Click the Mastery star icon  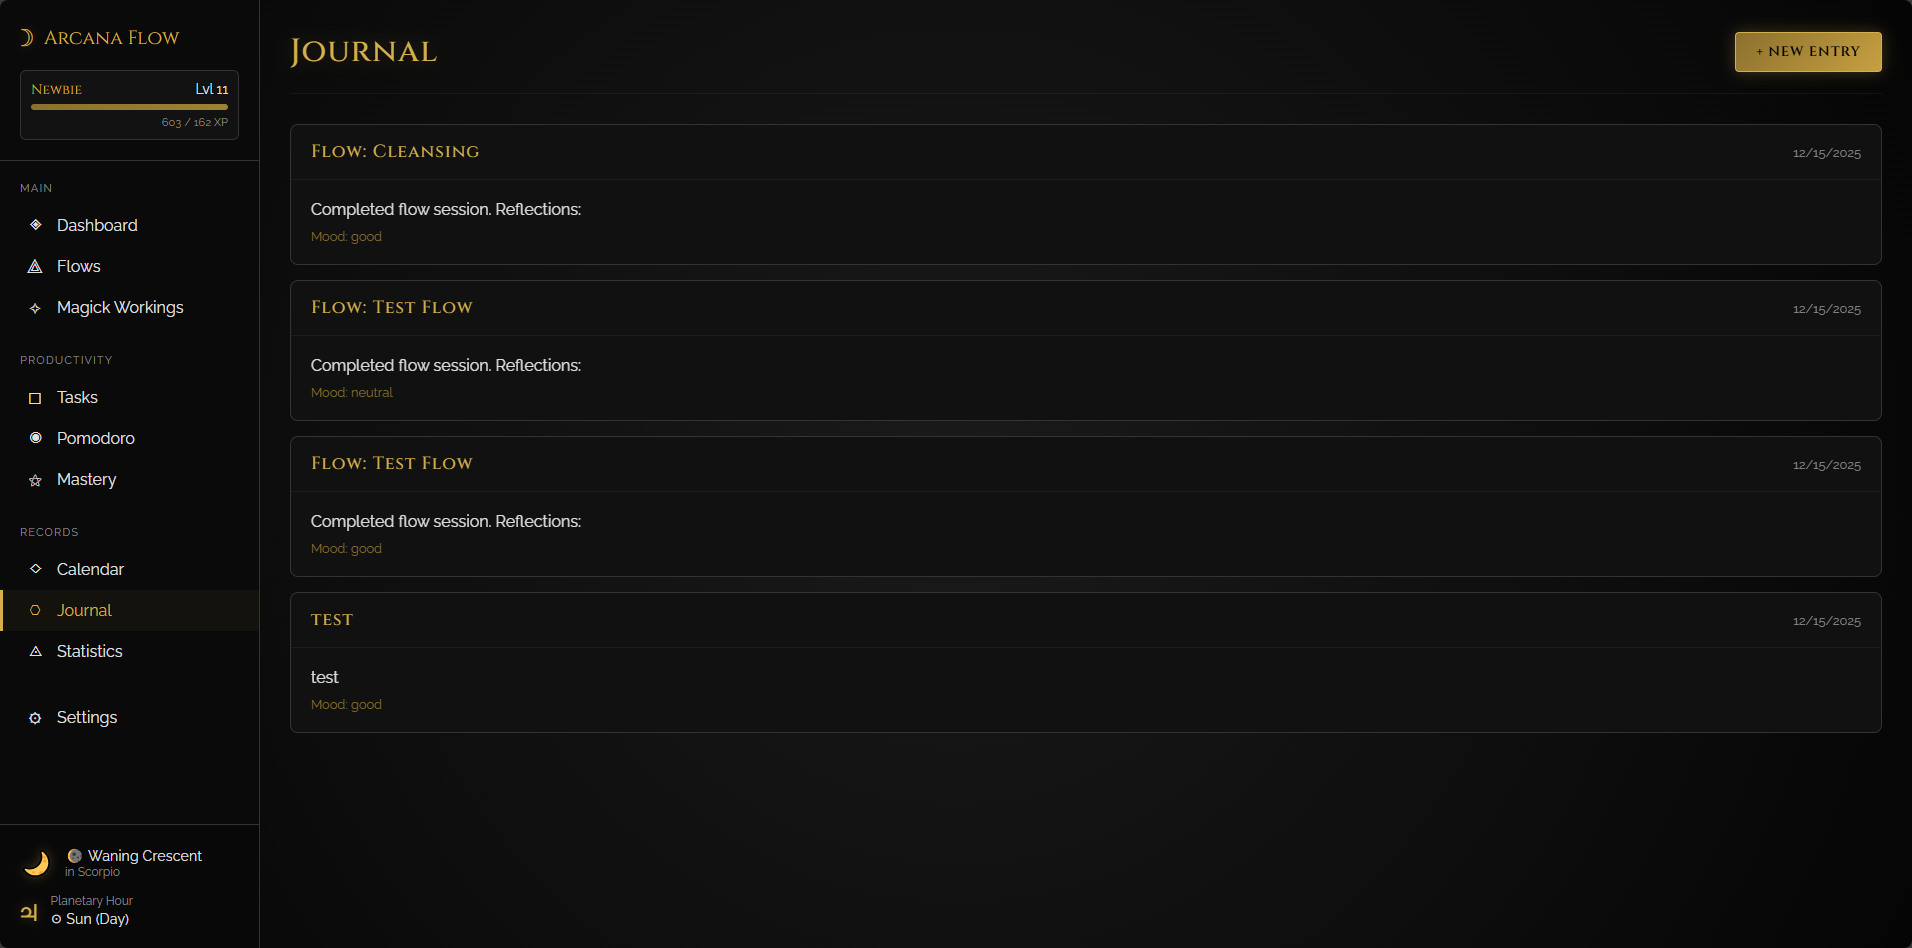pos(35,480)
